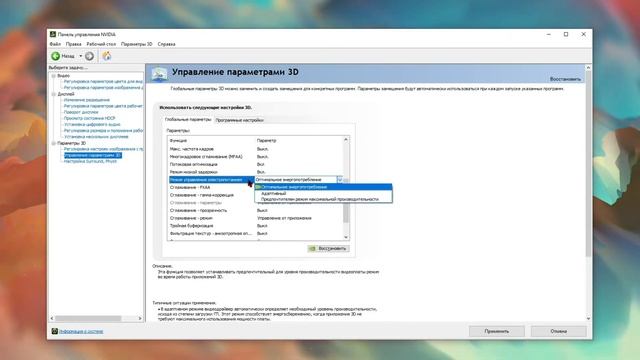
Task: Open the Back history dropdown arrow
Action: pyautogui.click(x=81, y=56)
